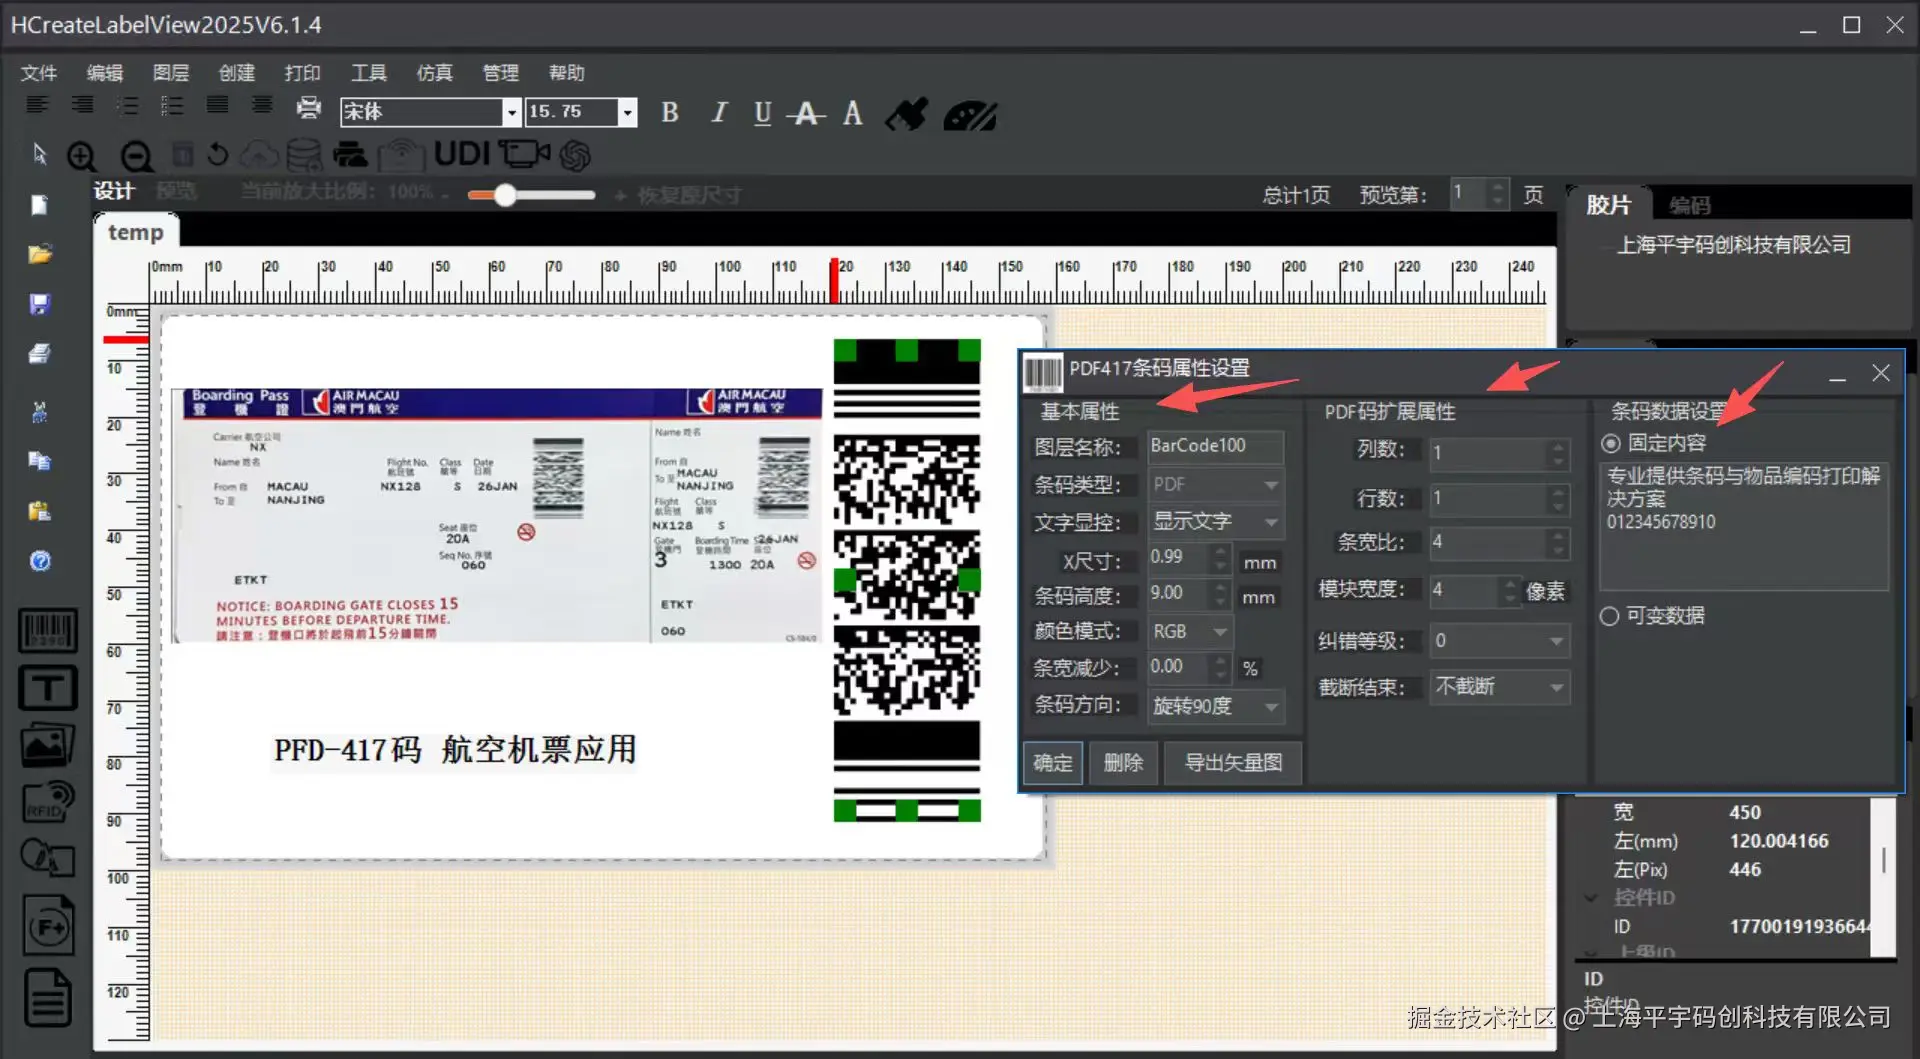Click the X尺寸 0.99 field

click(1179, 558)
